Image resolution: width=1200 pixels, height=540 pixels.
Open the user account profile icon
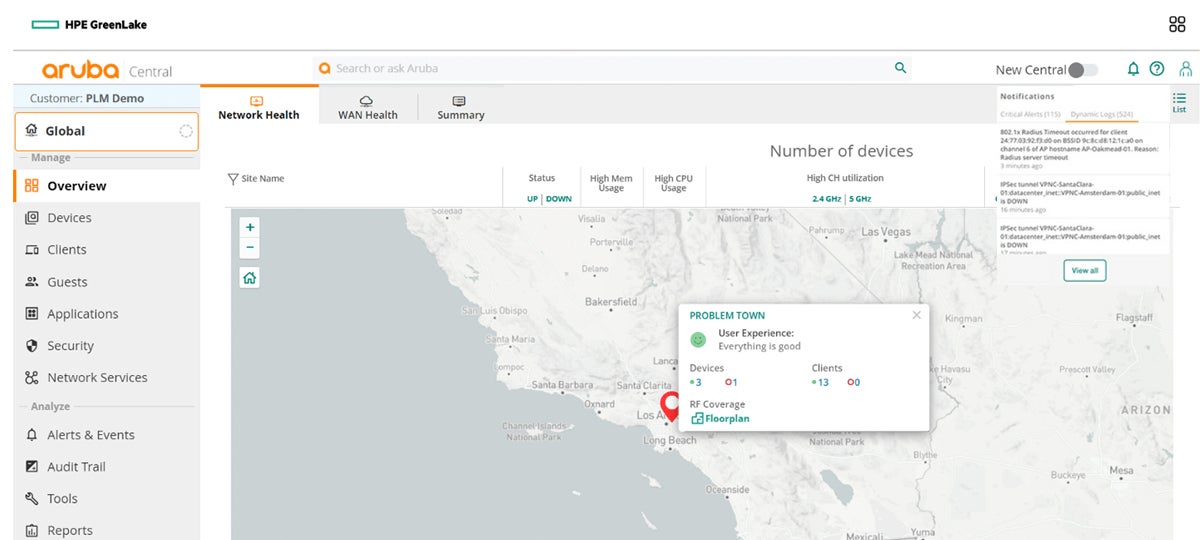click(1186, 69)
